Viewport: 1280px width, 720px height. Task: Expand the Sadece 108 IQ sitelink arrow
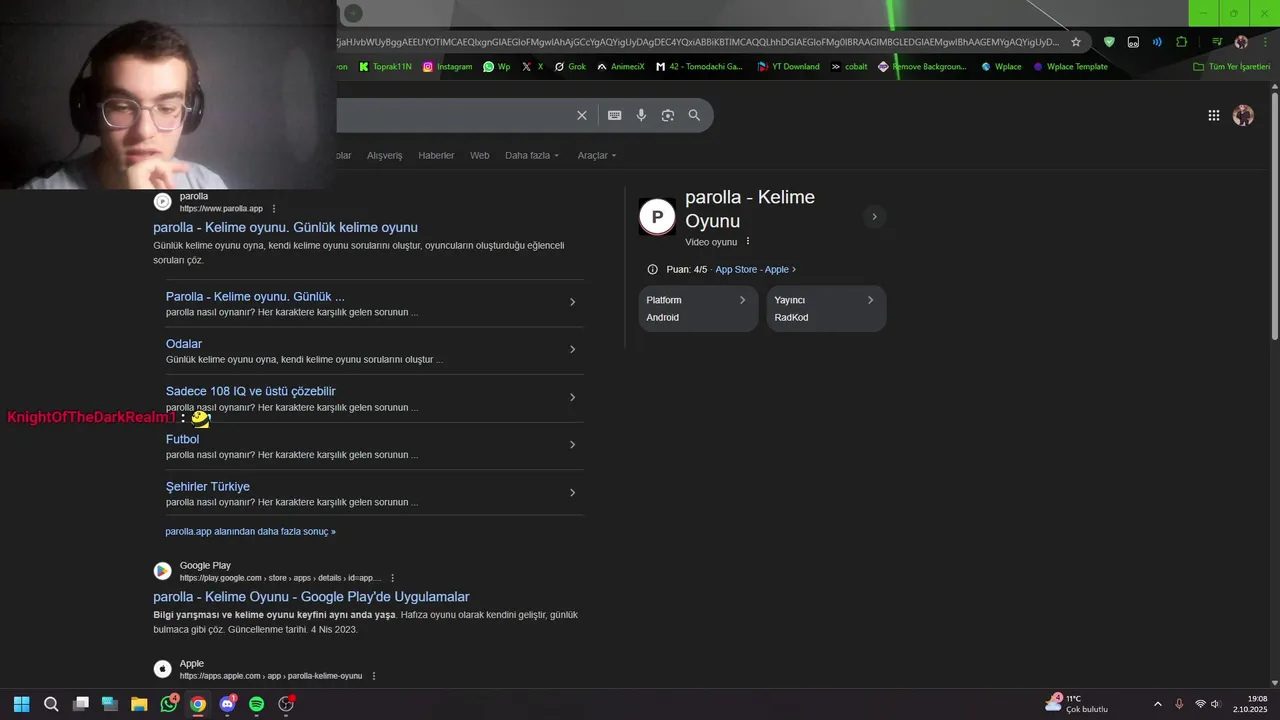coord(572,397)
